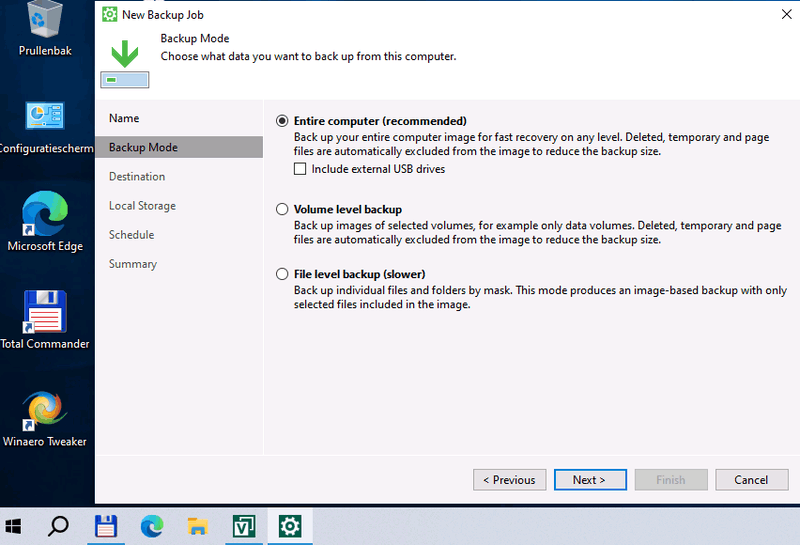Launch Winaero Tweaker desktop shortcut
Screen dimensions: 800x545
pyautogui.click(x=45, y=419)
